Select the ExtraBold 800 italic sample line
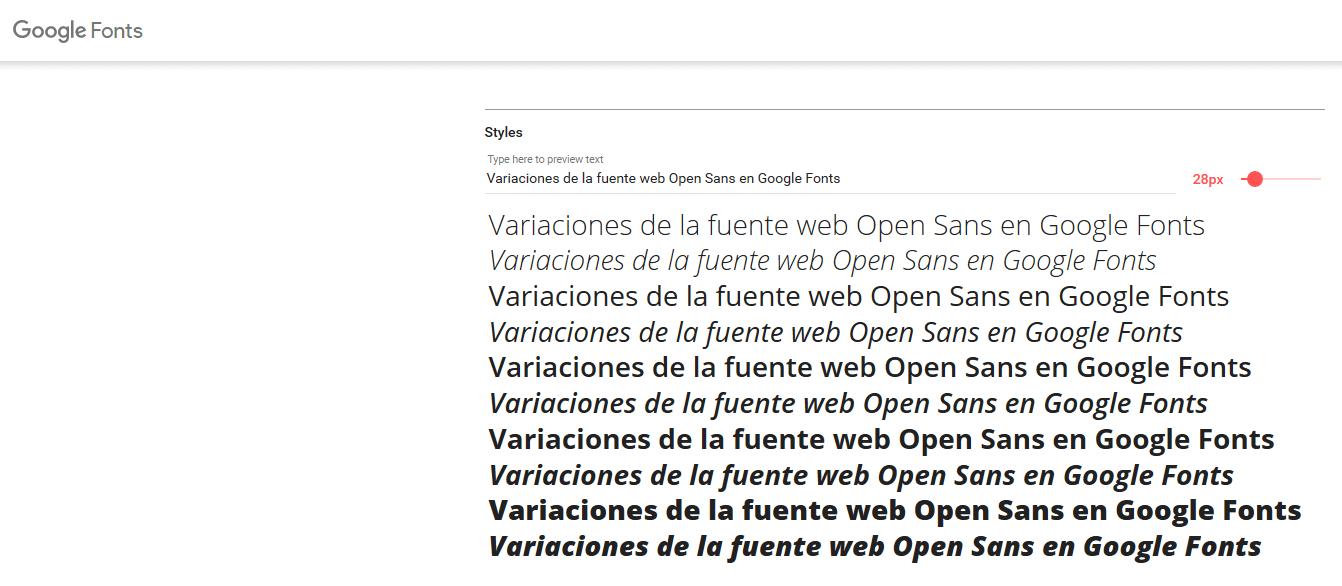 point(875,547)
